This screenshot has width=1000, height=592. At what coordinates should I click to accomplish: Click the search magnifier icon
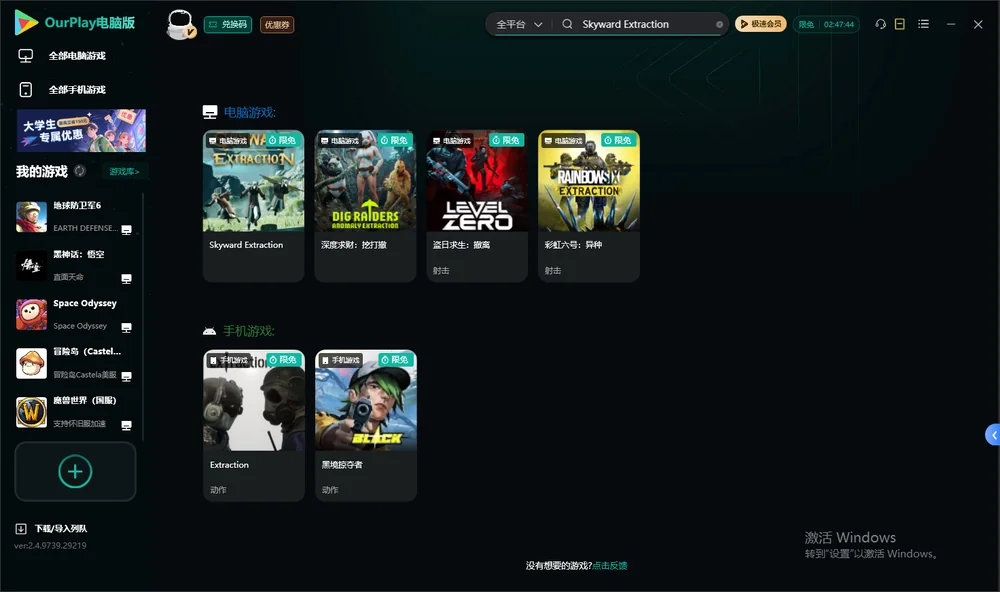pyautogui.click(x=567, y=24)
